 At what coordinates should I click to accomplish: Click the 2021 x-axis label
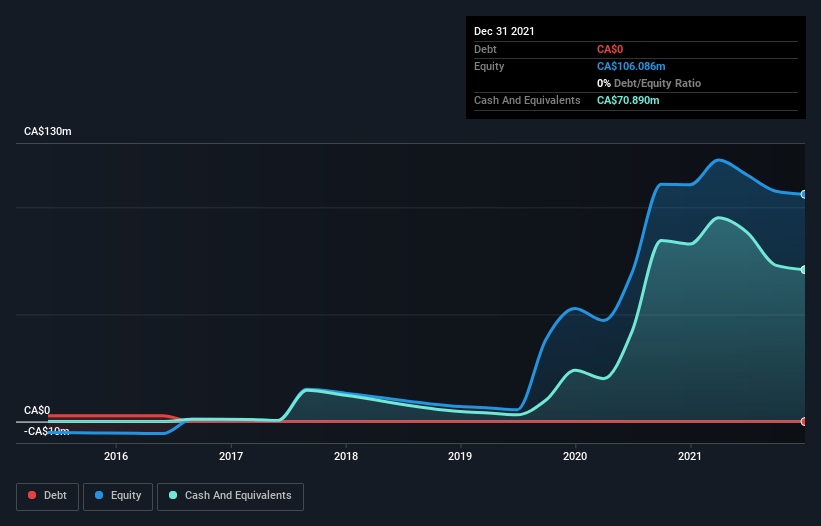click(690, 456)
